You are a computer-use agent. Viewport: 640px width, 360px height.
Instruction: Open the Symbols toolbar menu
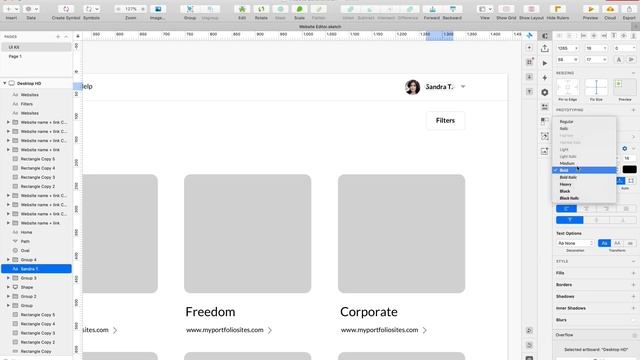(91, 9)
